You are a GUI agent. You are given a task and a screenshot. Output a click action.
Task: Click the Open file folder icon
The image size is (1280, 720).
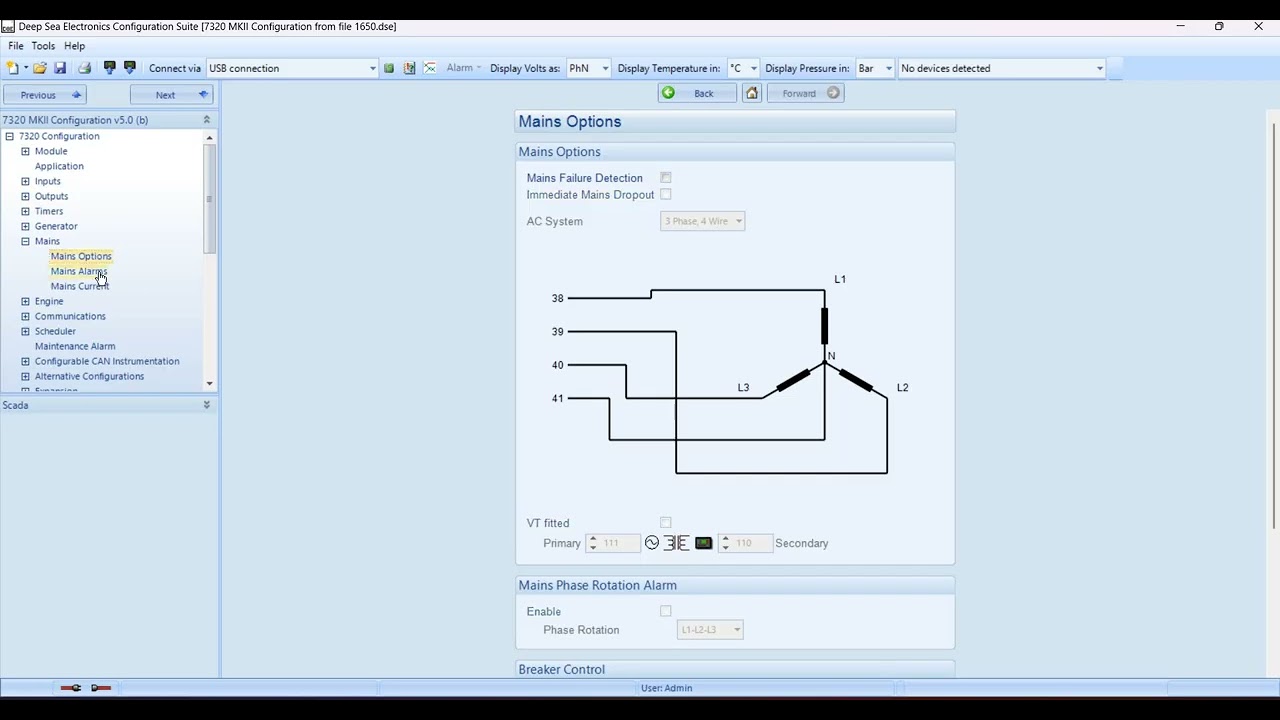40,68
